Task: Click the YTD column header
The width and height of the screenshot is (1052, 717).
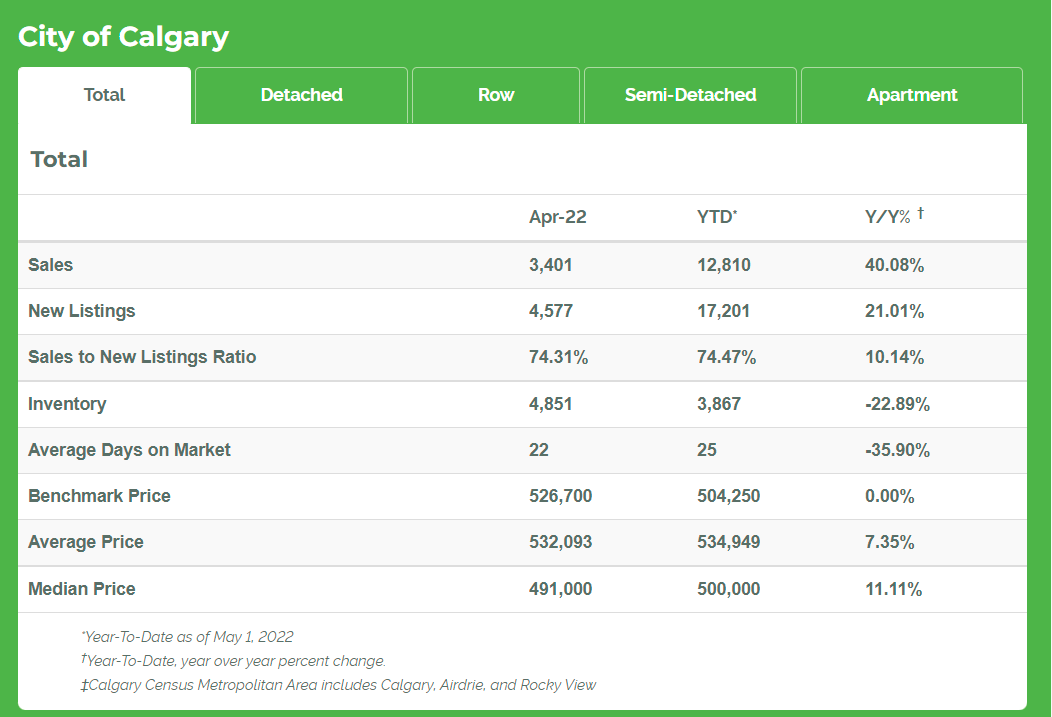Action: click(717, 217)
